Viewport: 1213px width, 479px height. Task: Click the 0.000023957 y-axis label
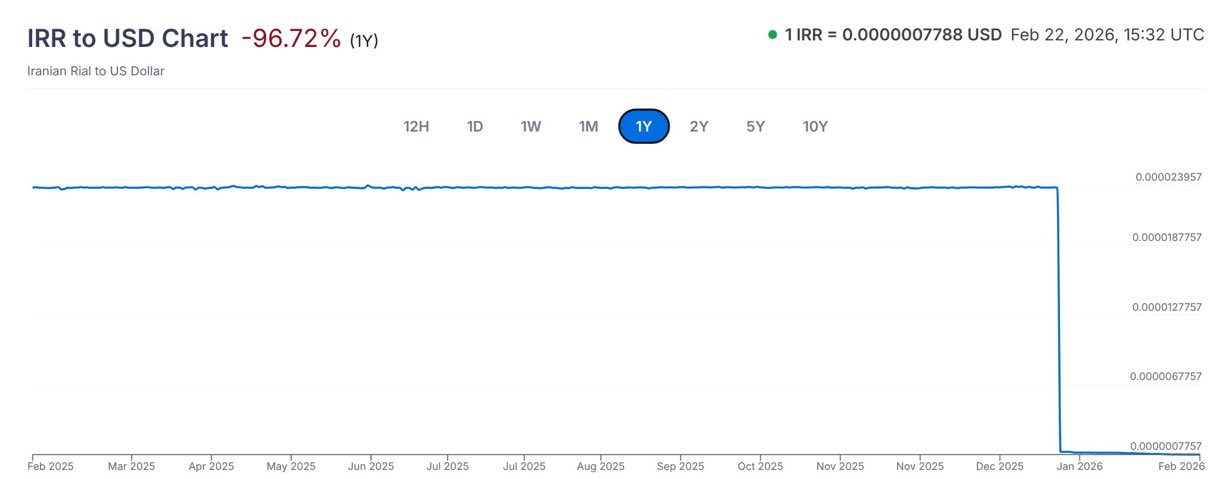tap(1168, 177)
